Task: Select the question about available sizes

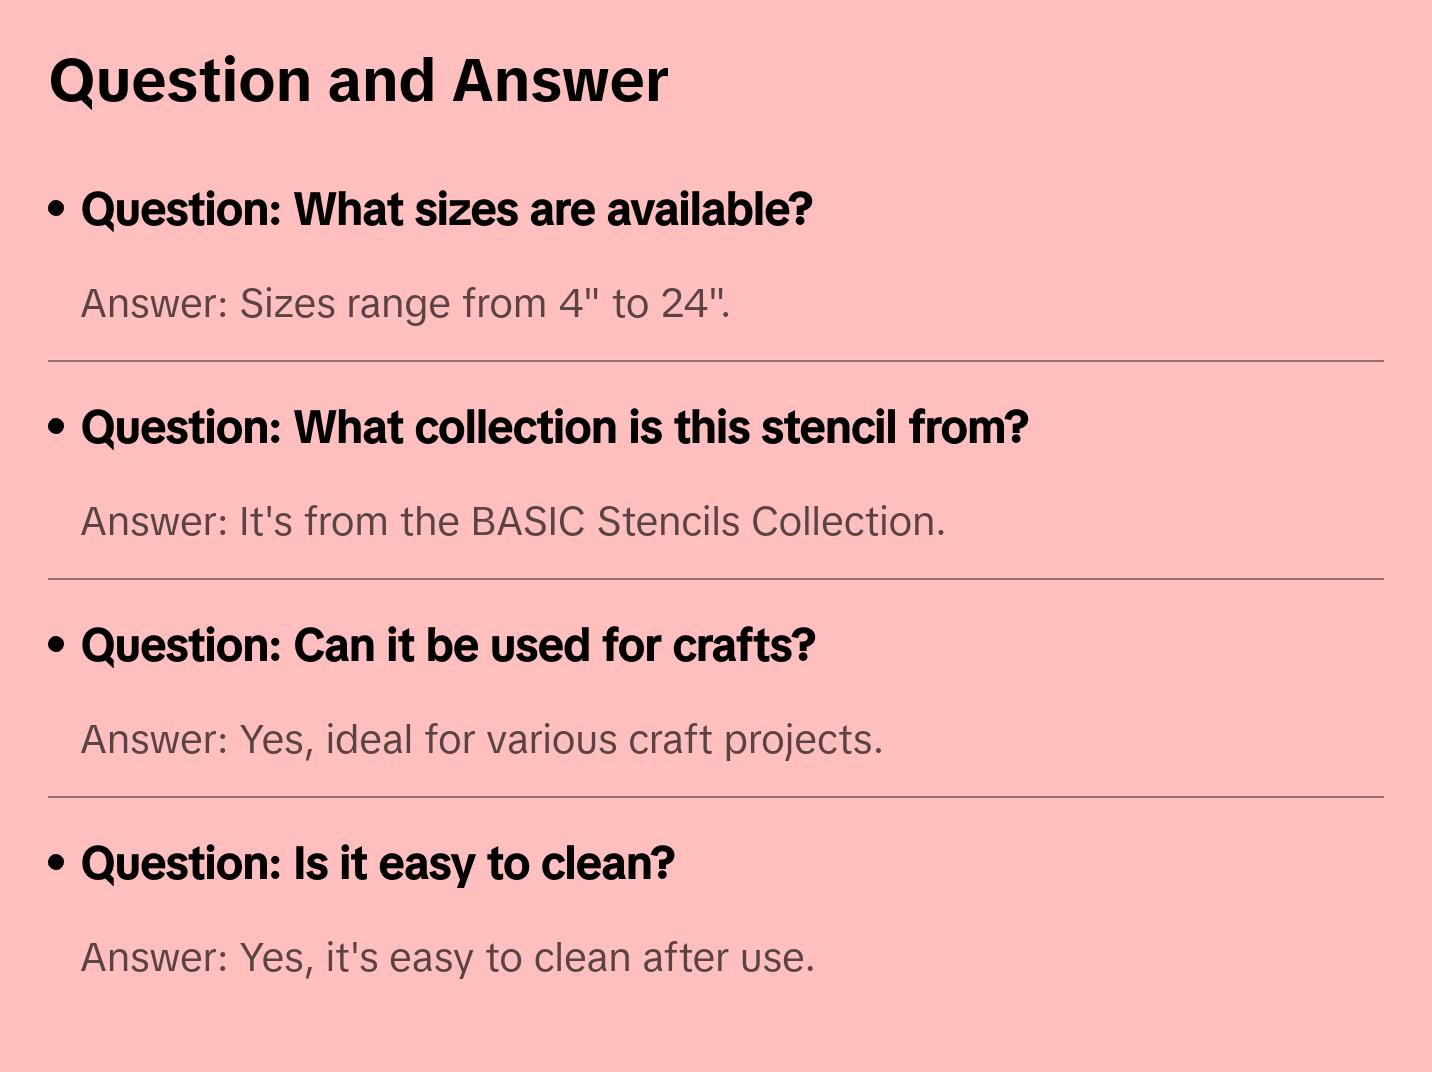Action: [446, 210]
